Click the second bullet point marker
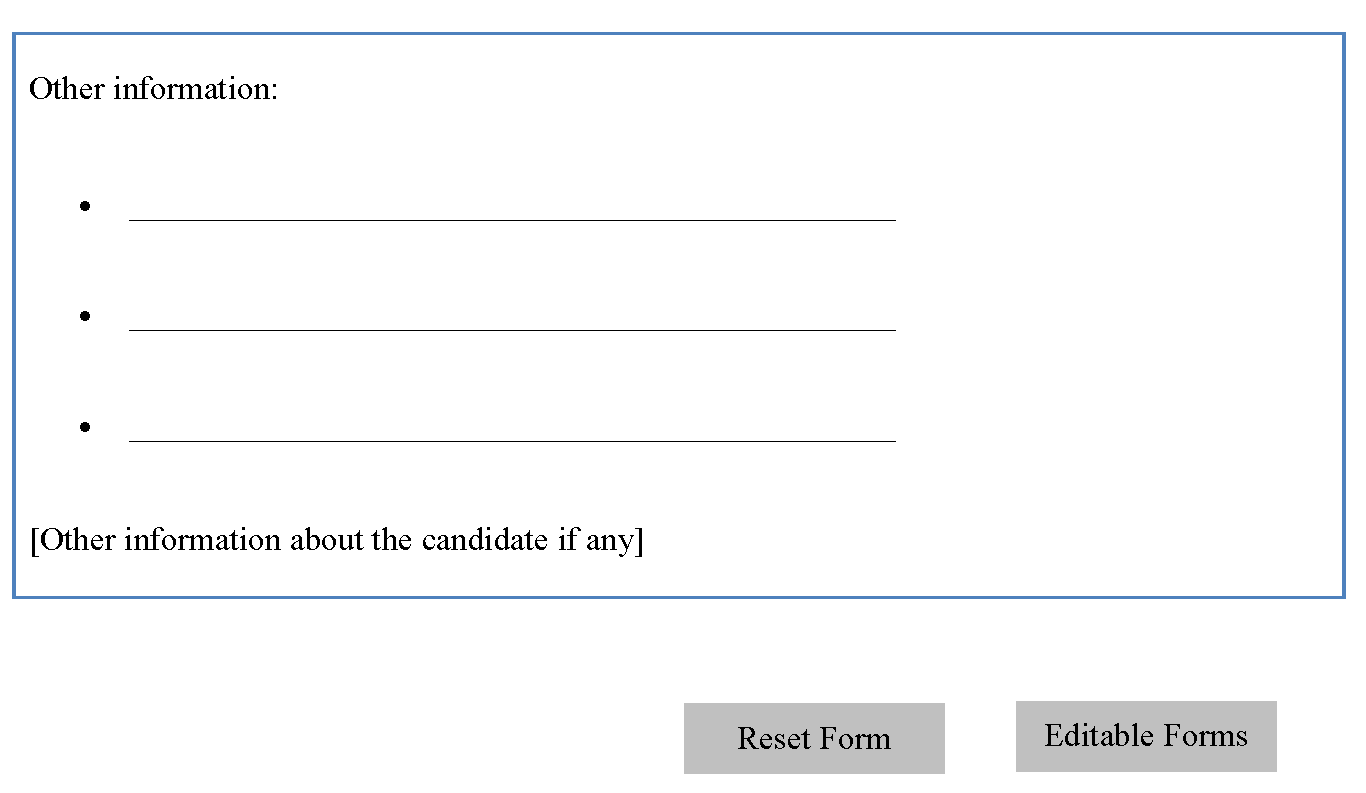 [x=85, y=316]
